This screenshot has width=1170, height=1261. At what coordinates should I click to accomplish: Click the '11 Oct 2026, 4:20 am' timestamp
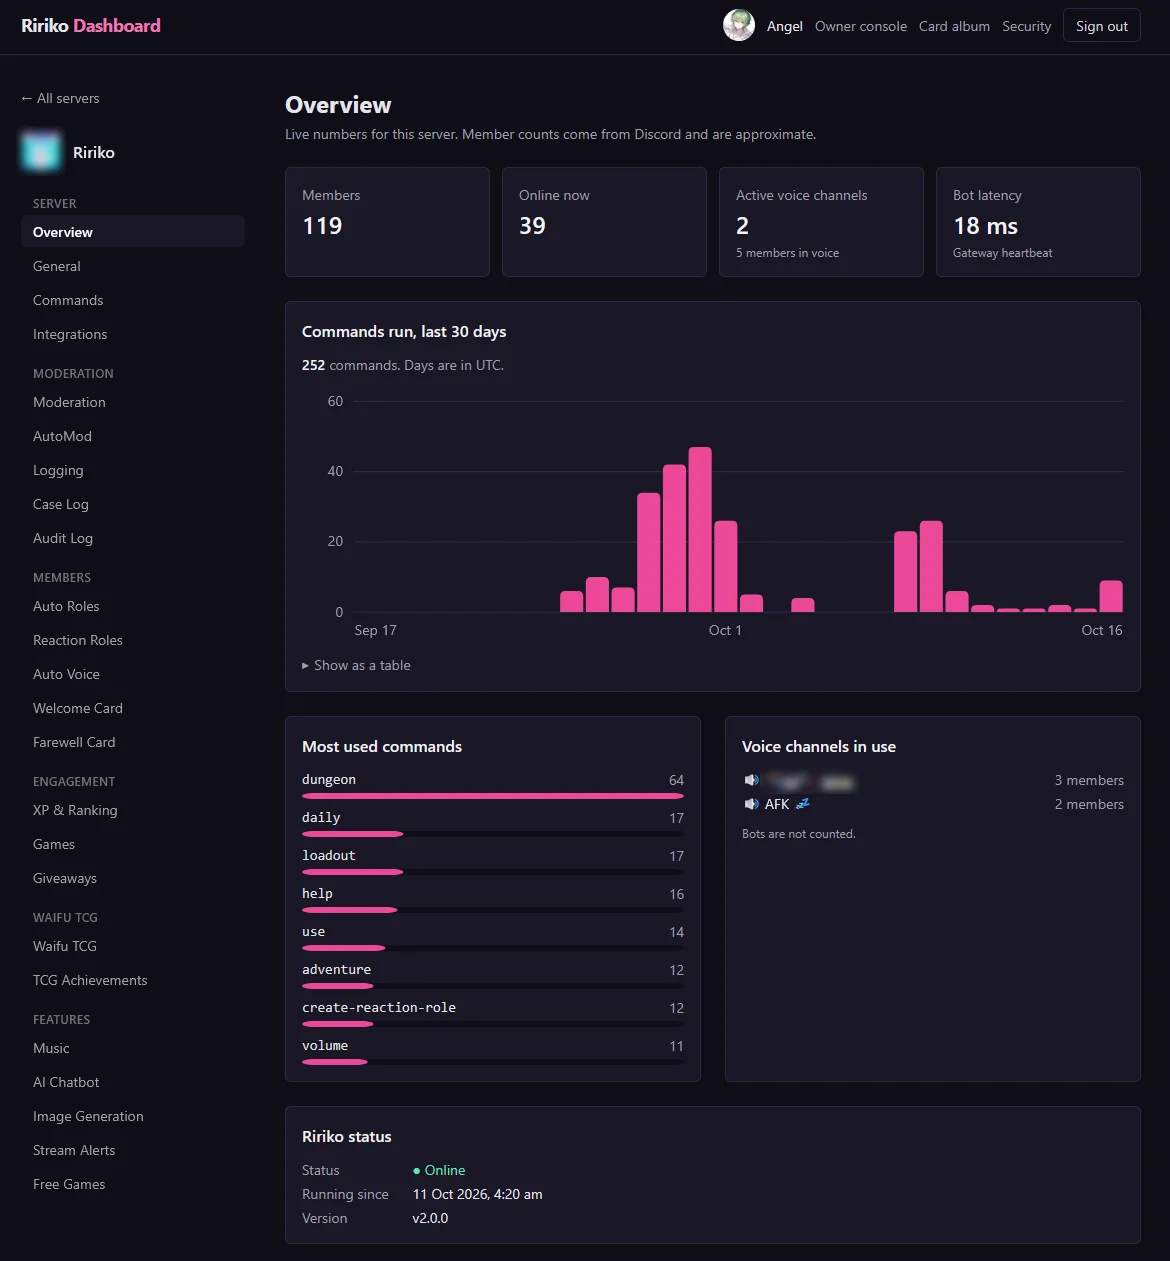click(x=477, y=1194)
